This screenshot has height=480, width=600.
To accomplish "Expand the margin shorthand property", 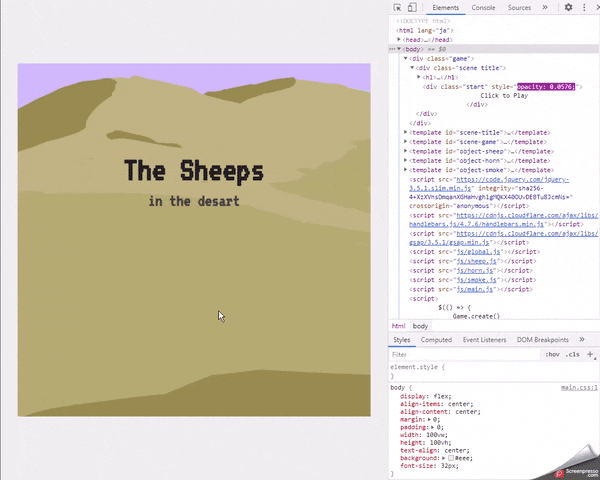I will point(429,420).
